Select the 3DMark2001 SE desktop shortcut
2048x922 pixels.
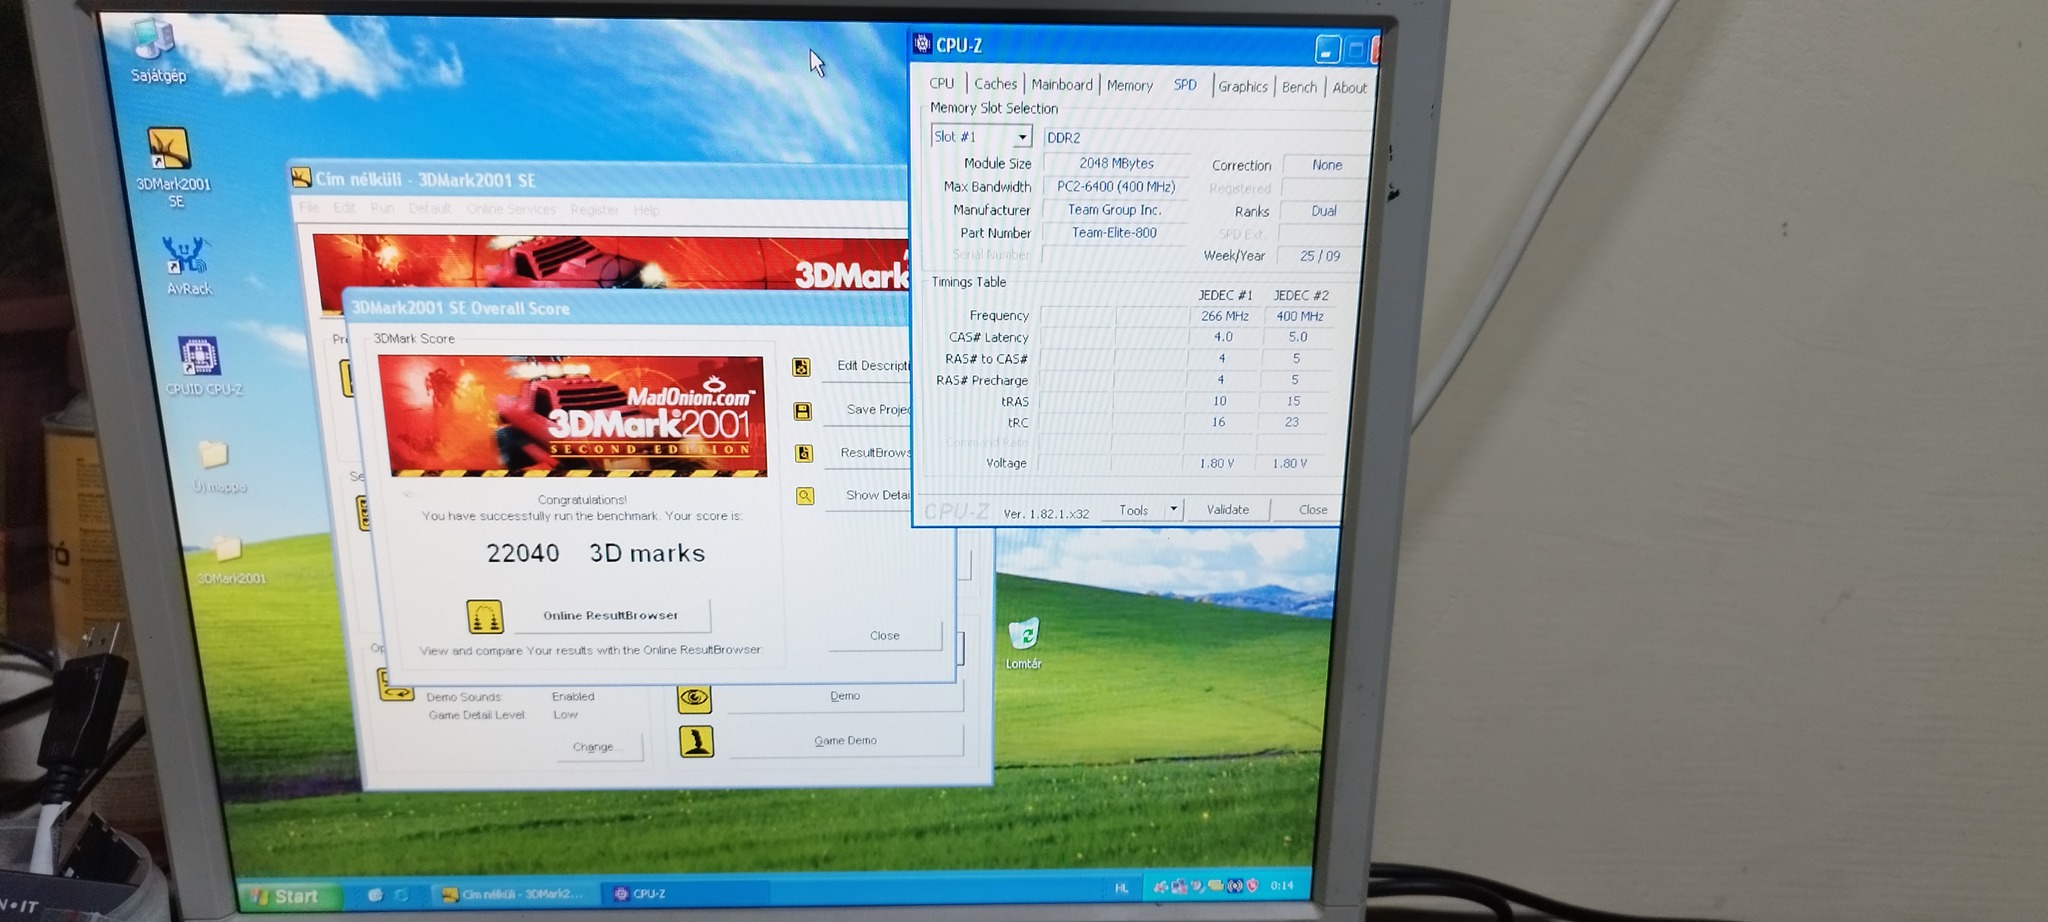click(x=171, y=166)
